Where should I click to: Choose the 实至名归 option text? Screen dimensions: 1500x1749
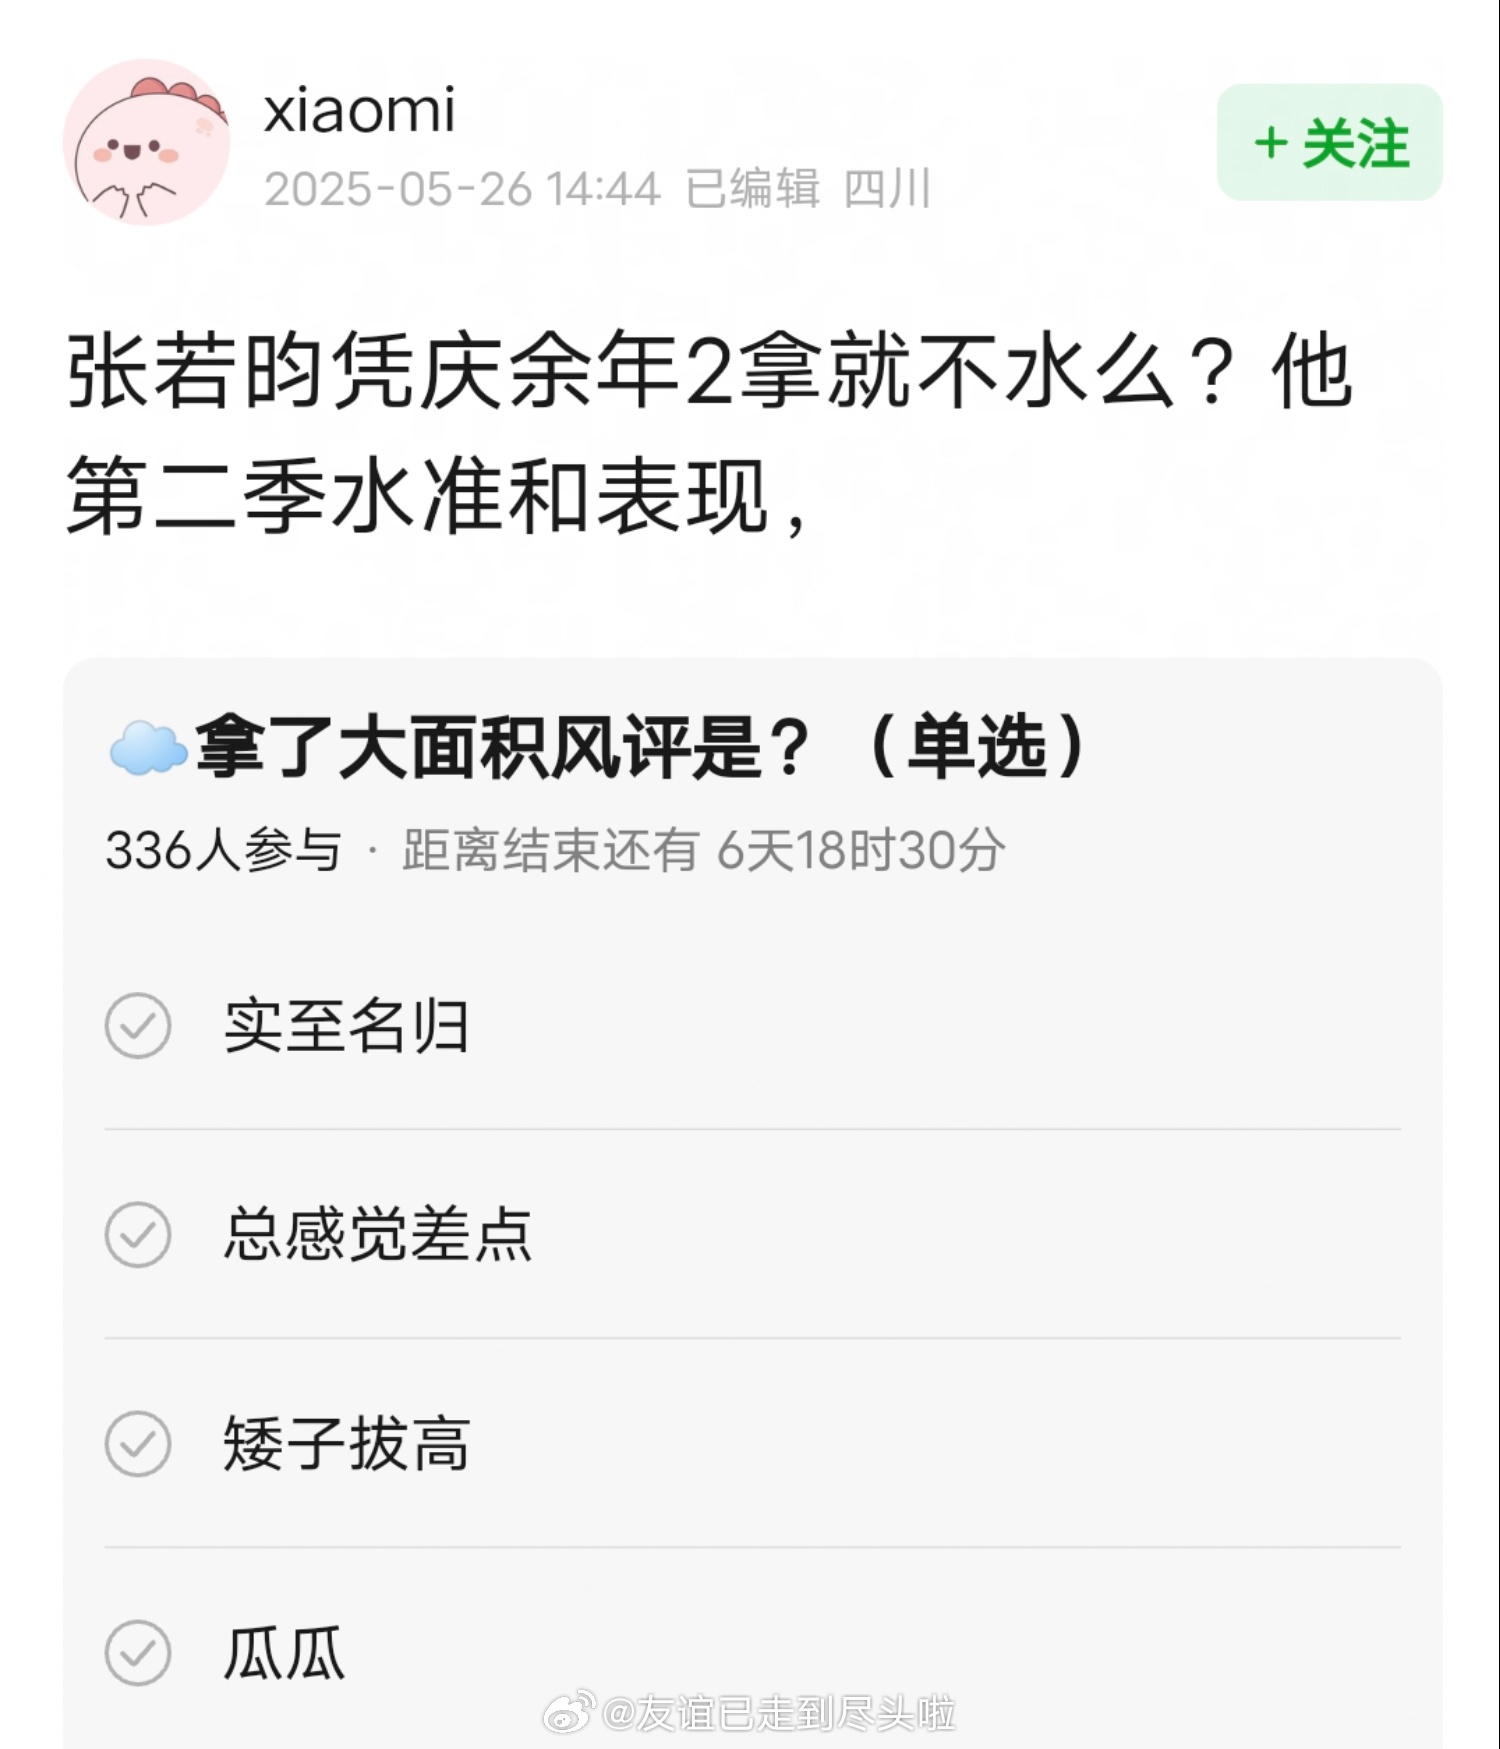(x=346, y=1026)
